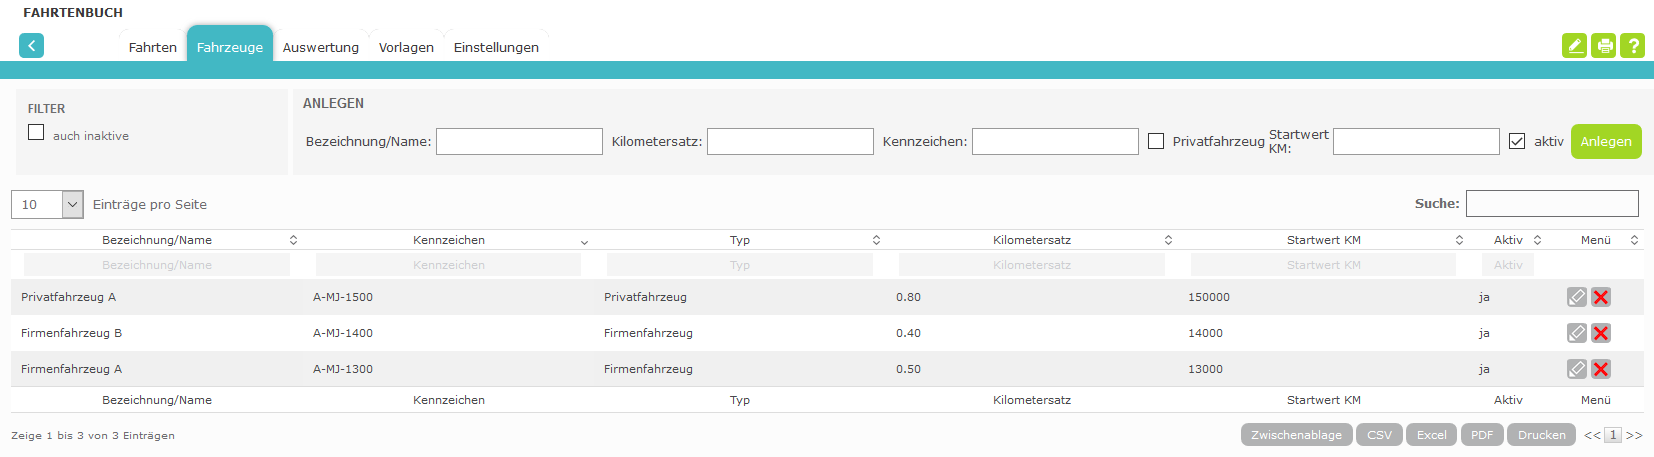
Task: Edit the Privatfahrzeug A row
Action: click(1576, 297)
